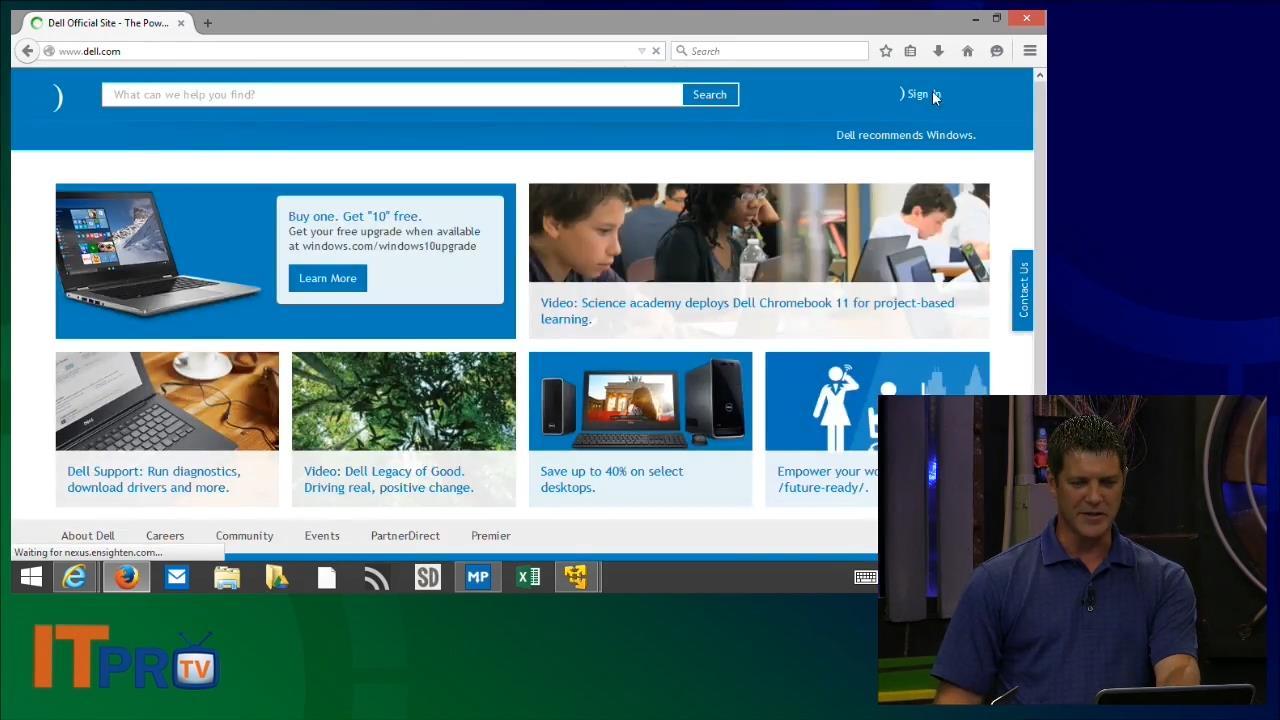Viewport: 1280px width, 720px height.
Task: Switch to Firefox in the taskbar
Action: [x=126, y=577]
